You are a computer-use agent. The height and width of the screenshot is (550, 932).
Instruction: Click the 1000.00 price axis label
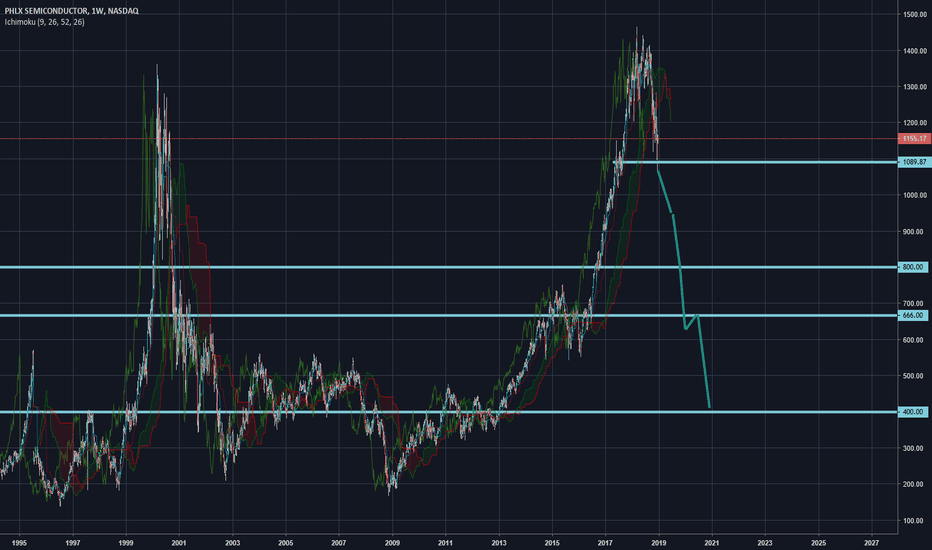[x=915, y=195]
